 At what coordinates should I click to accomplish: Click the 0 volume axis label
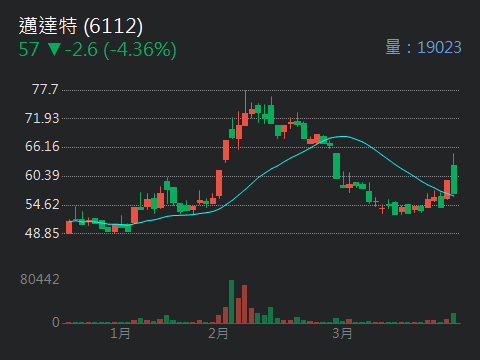[x=56, y=322]
